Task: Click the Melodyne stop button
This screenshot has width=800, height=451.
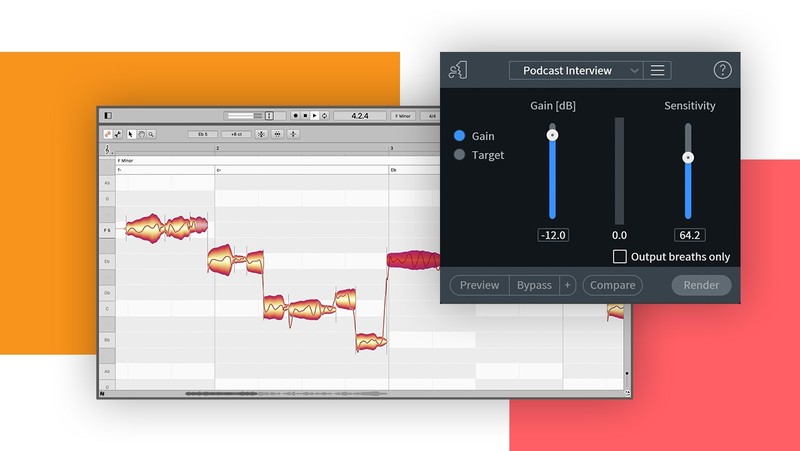Action: [305, 116]
